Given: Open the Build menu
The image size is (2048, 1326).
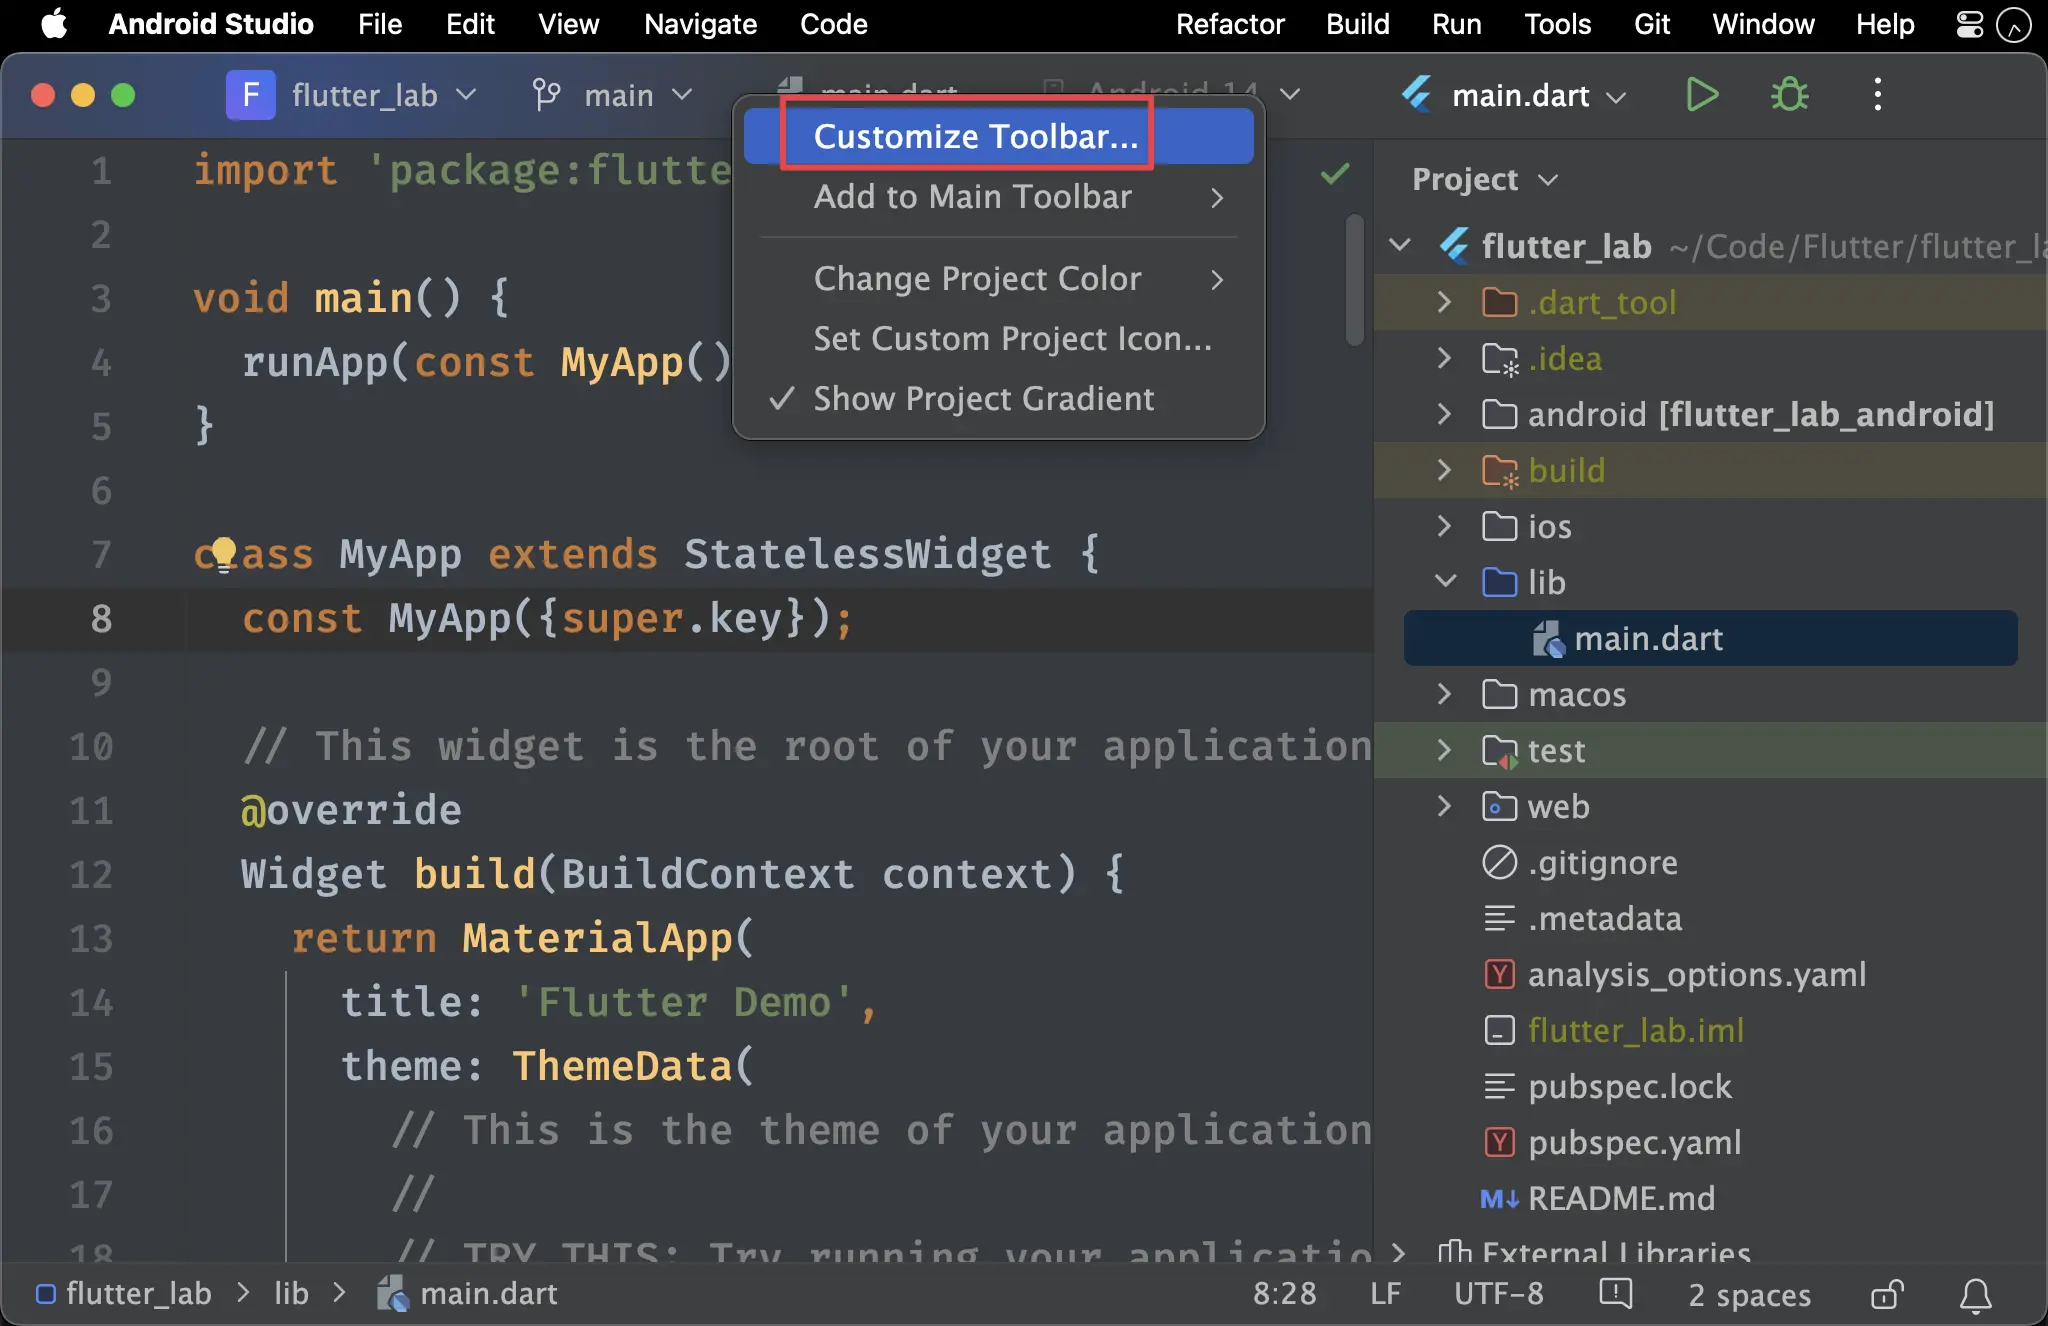Looking at the screenshot, I should click(1357, 24).
